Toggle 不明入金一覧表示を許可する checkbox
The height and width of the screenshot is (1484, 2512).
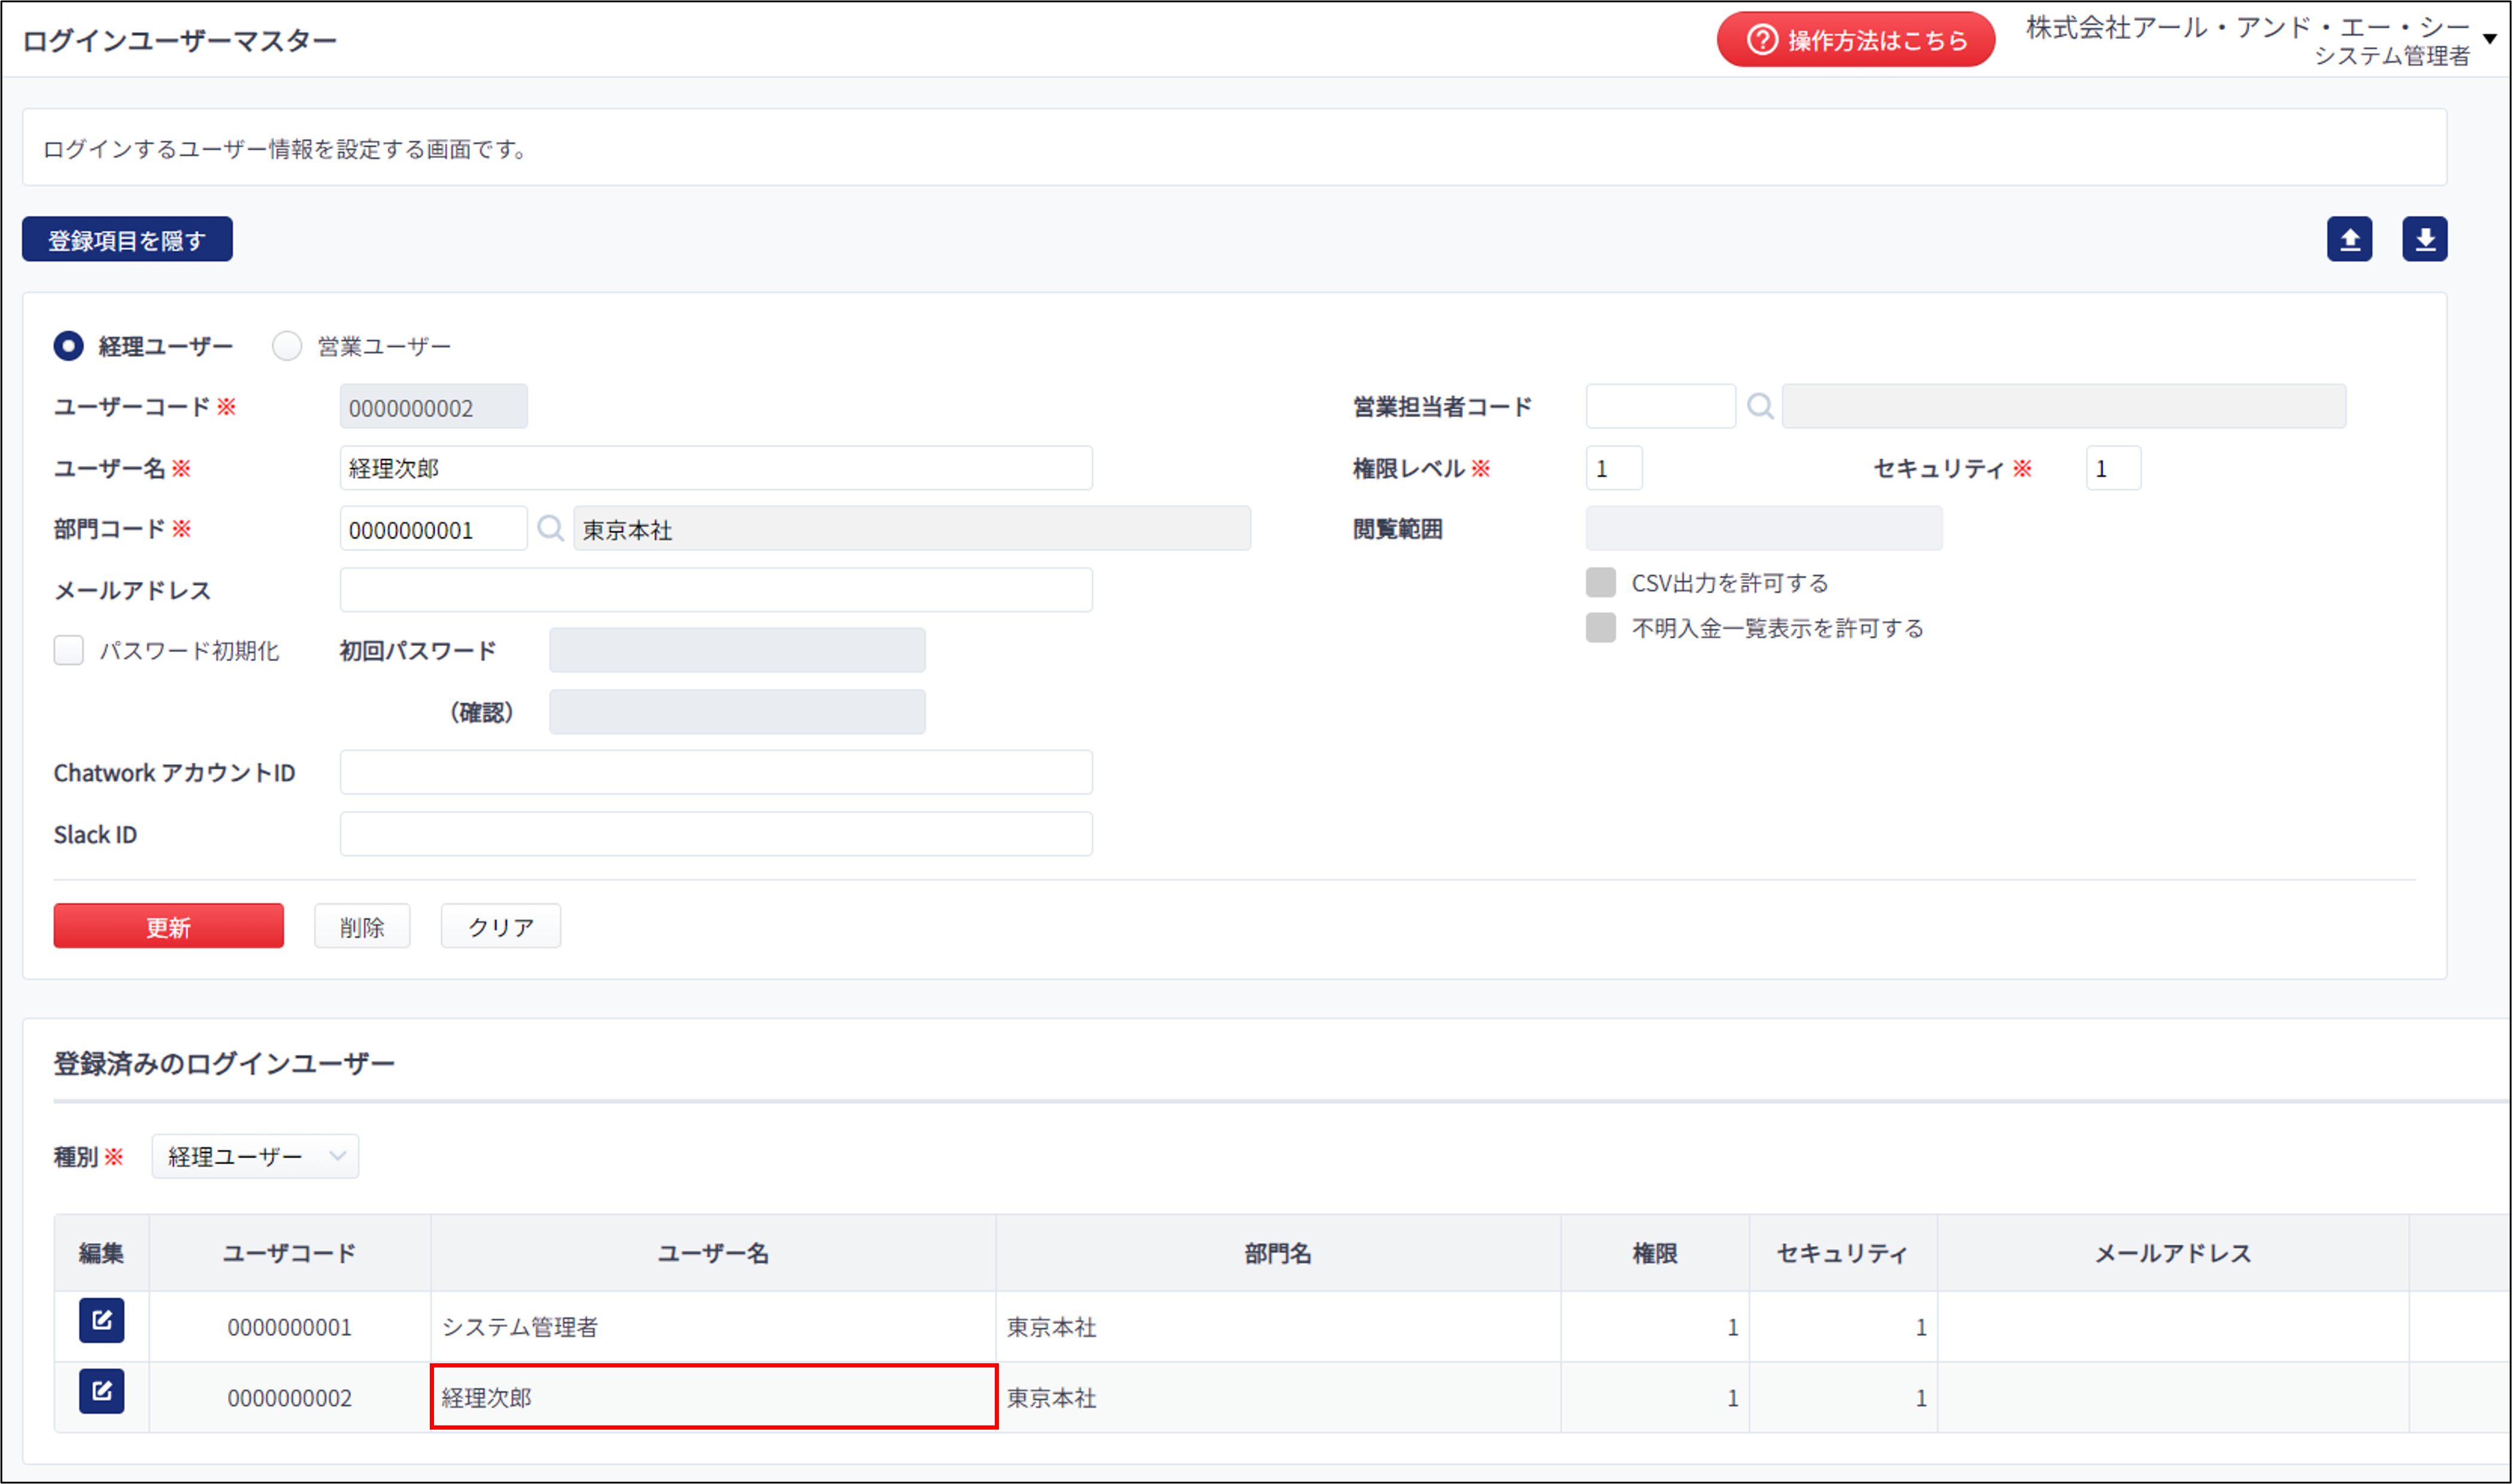(x=1601, y=627)
